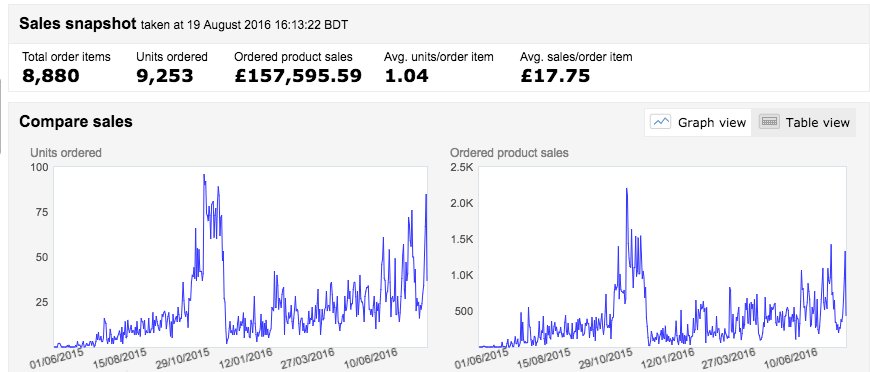
Task: Select Ordered product sales £157,595.59
Action: [x=298, y=76]
